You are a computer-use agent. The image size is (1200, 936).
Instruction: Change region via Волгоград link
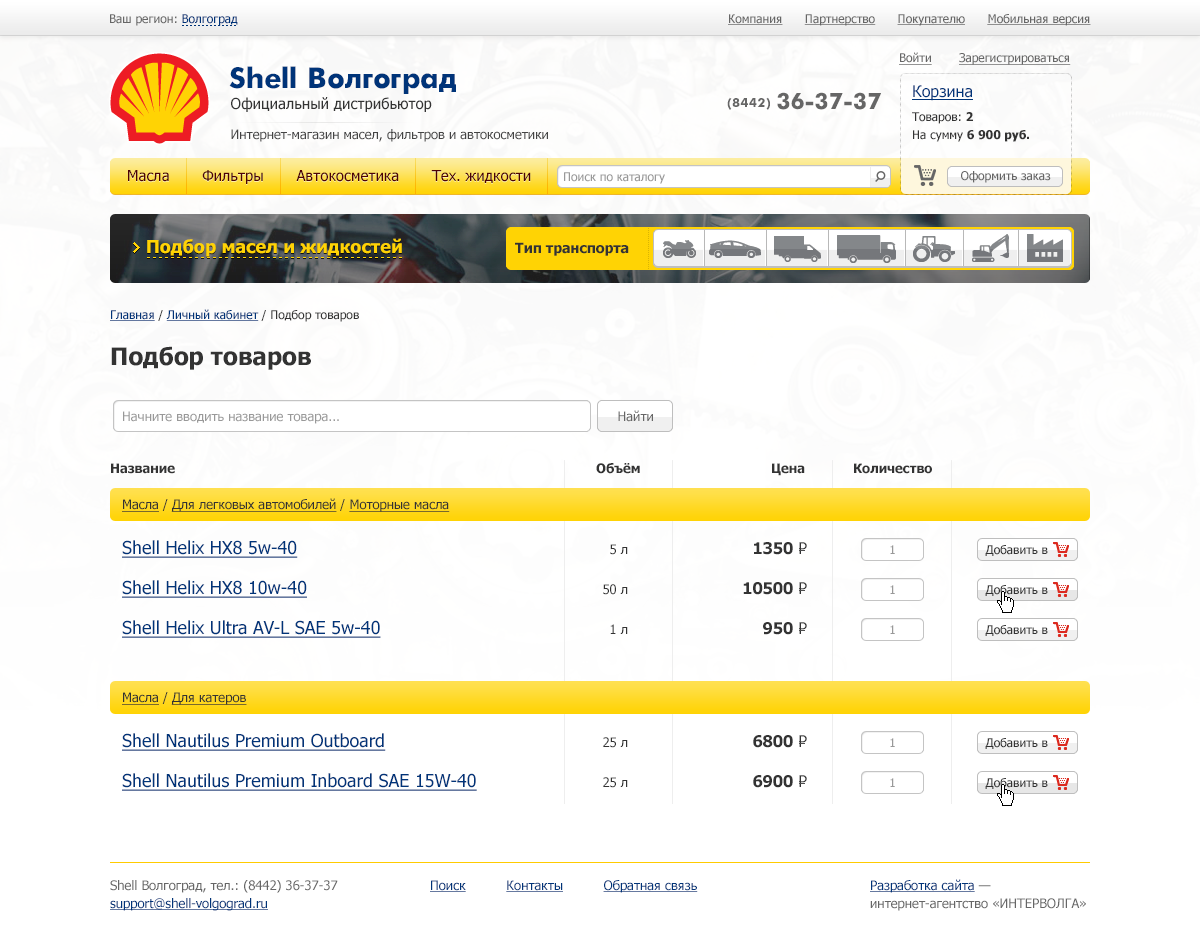(x=210, y=19)
